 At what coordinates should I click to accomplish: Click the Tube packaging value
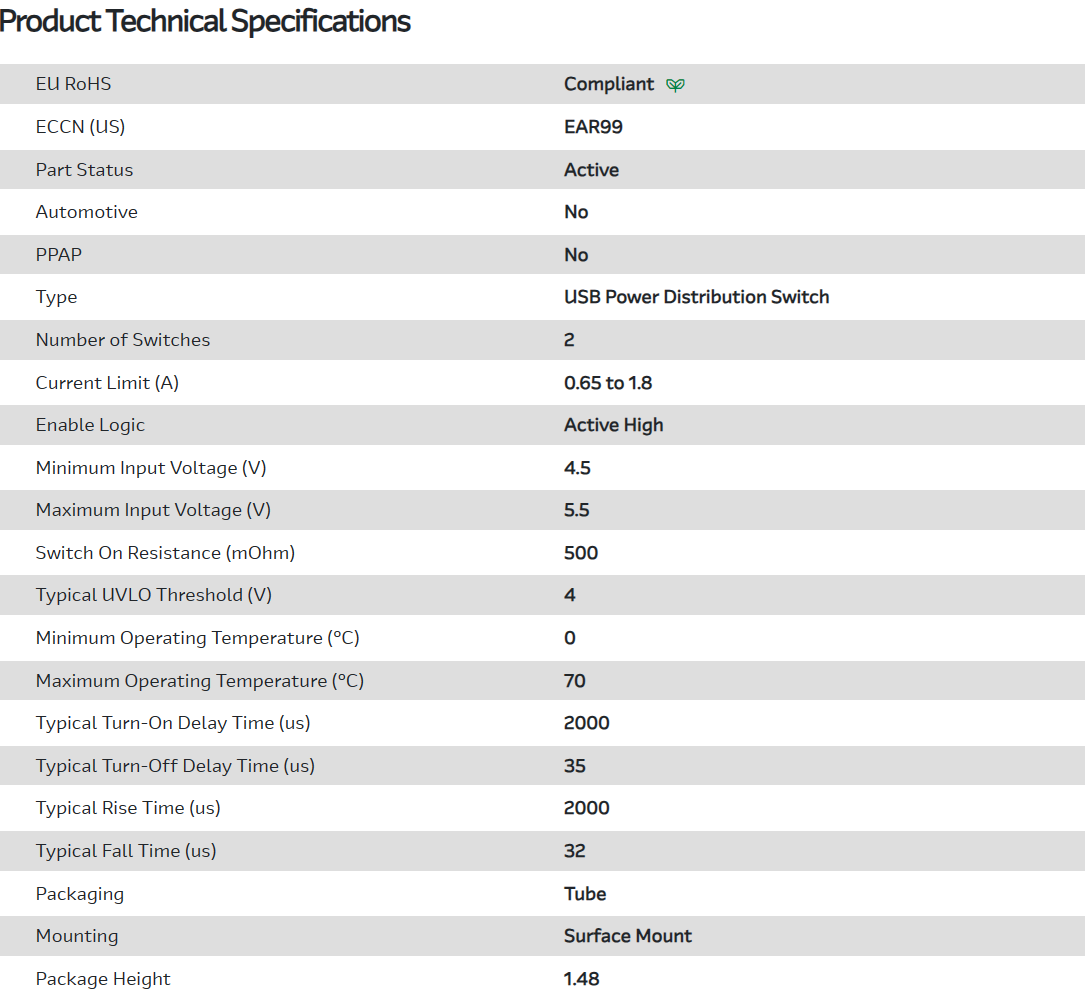click(585, 894)
